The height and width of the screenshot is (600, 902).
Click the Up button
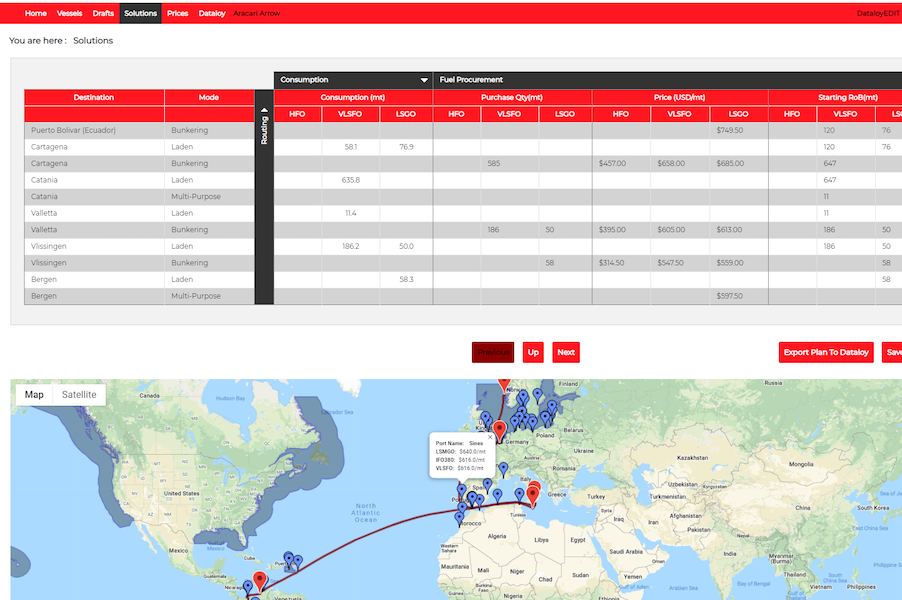coord(533,352)
